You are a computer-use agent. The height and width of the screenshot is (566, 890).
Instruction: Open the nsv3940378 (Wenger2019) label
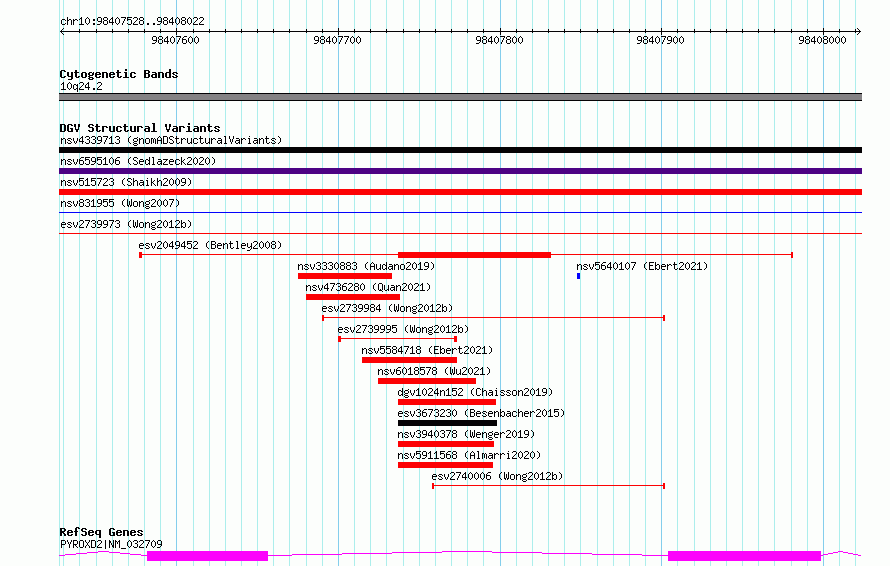point(466,434)
